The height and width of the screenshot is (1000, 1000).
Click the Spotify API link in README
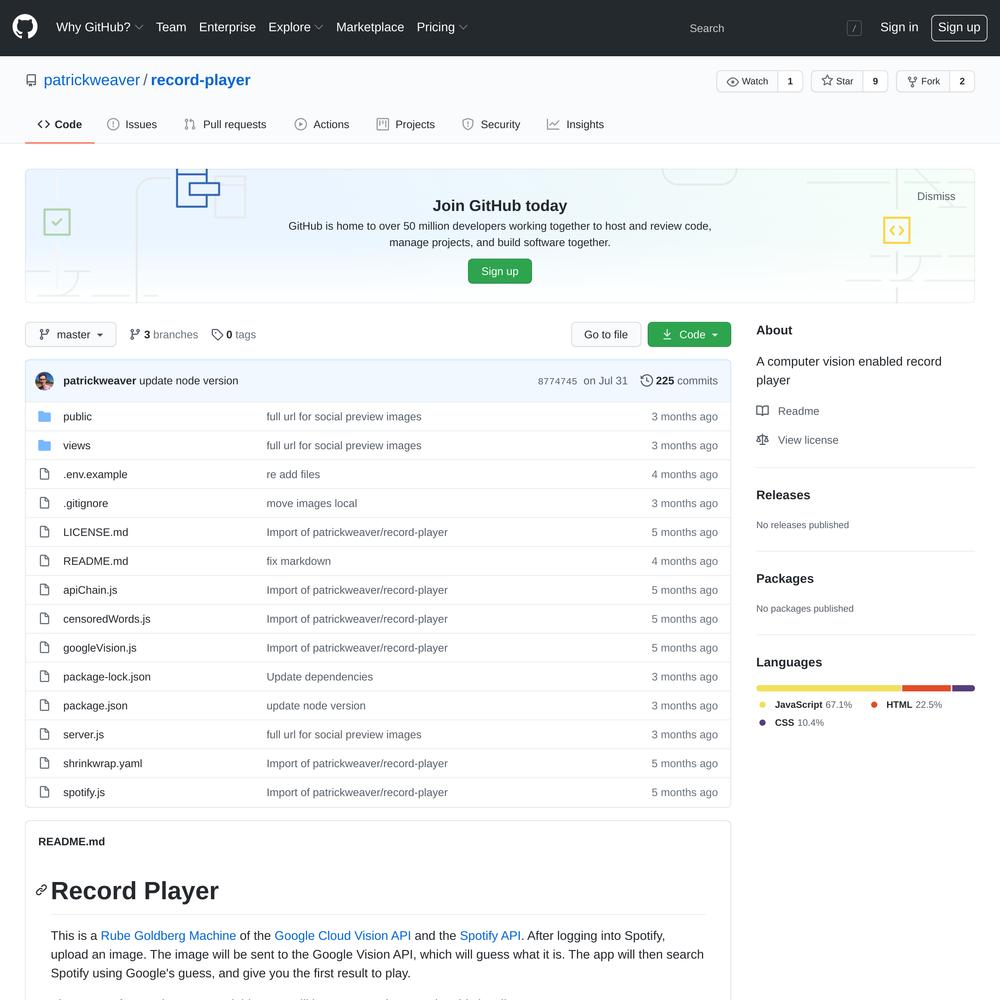click(490, 935)
